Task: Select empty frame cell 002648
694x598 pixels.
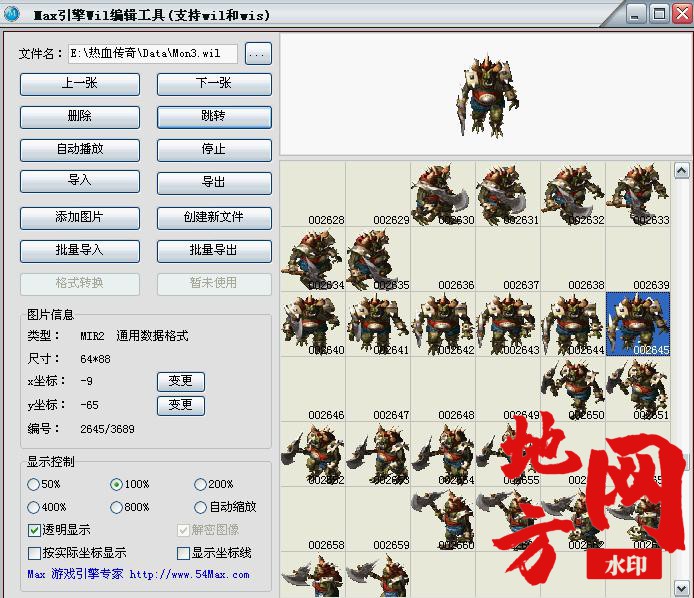Action: pos(443,389)
